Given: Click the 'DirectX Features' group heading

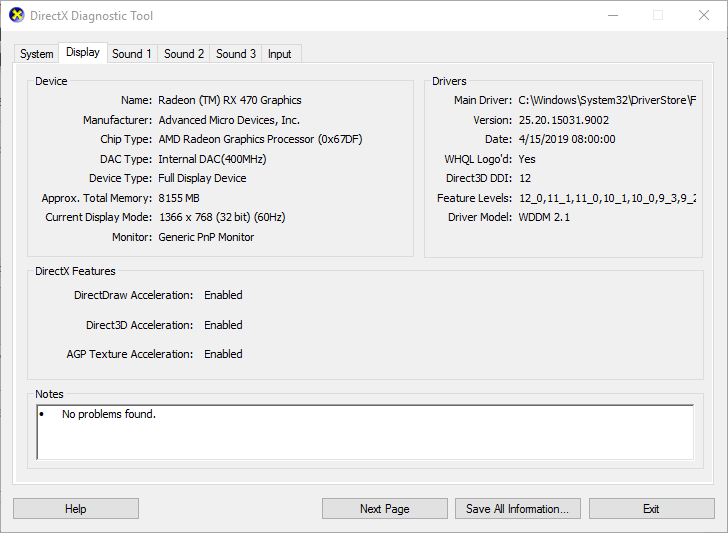Looking at the screenshot, I should tap(75, 271).
